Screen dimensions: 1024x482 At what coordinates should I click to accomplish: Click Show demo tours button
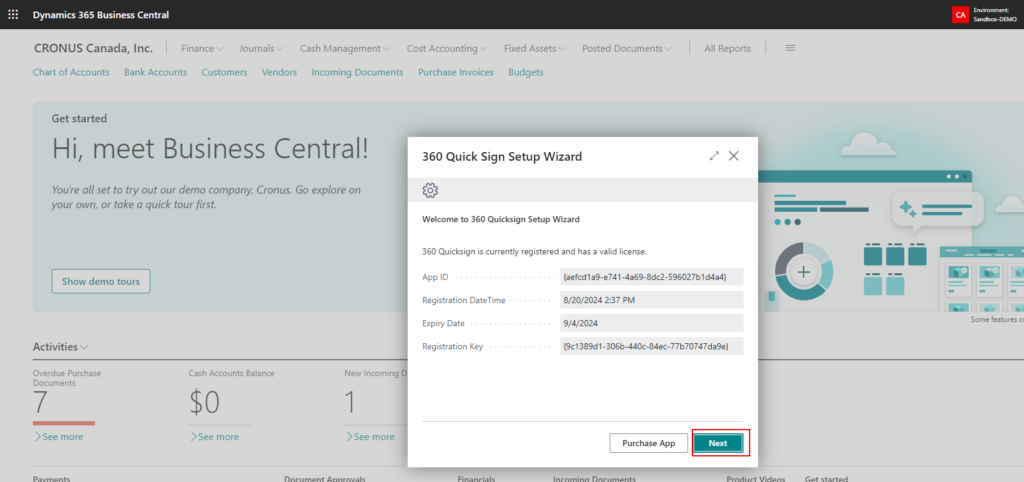(101, 281)
